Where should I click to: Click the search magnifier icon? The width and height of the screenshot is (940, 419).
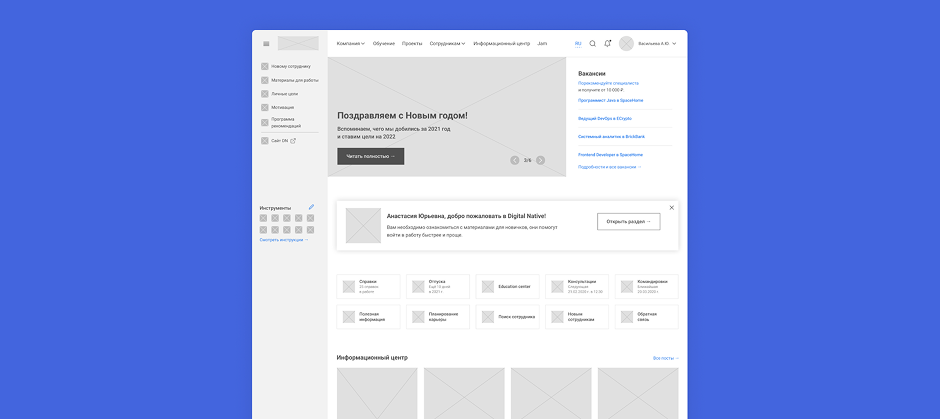pyautogui.click(x=592, y=44)
